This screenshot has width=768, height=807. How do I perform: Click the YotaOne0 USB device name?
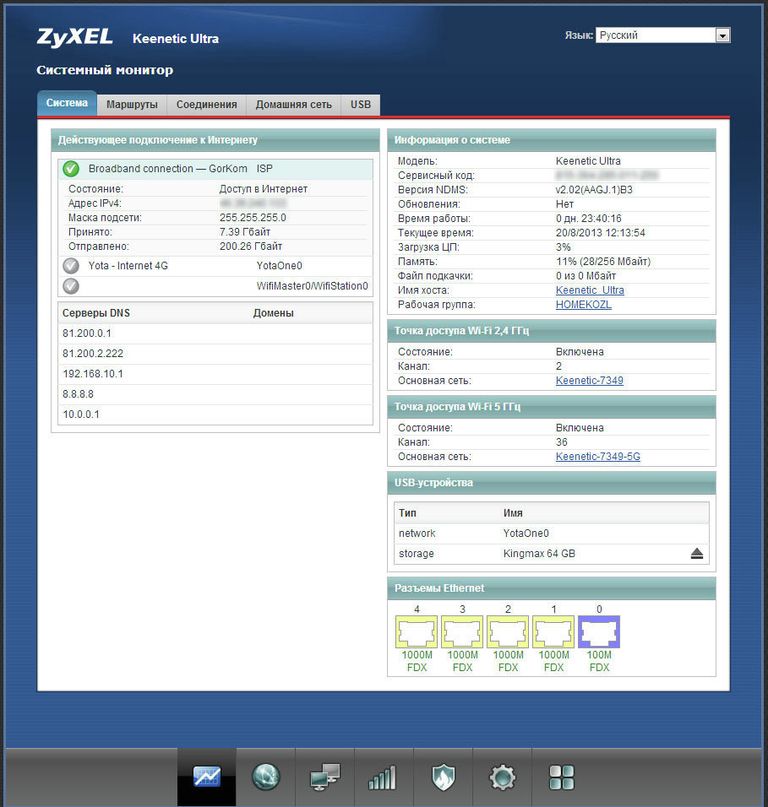(x=526, y=533)
